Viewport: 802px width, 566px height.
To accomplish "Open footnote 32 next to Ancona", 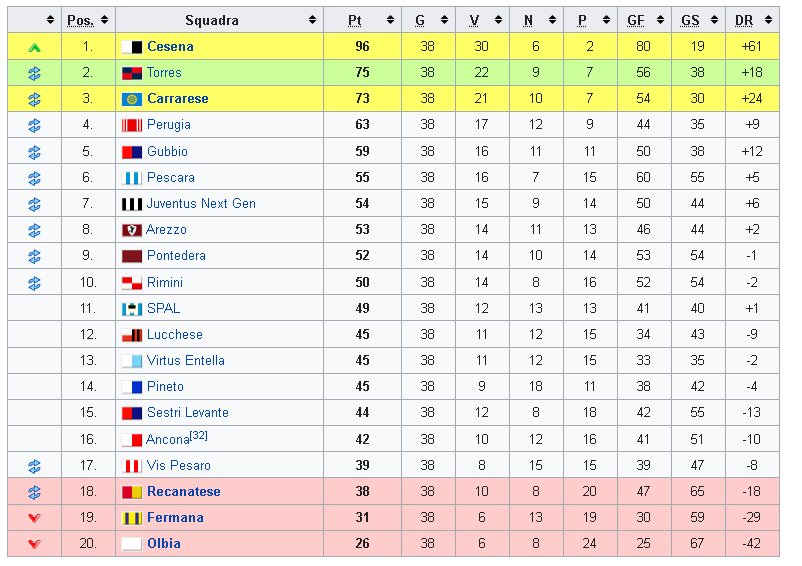I will click(199, 436).
